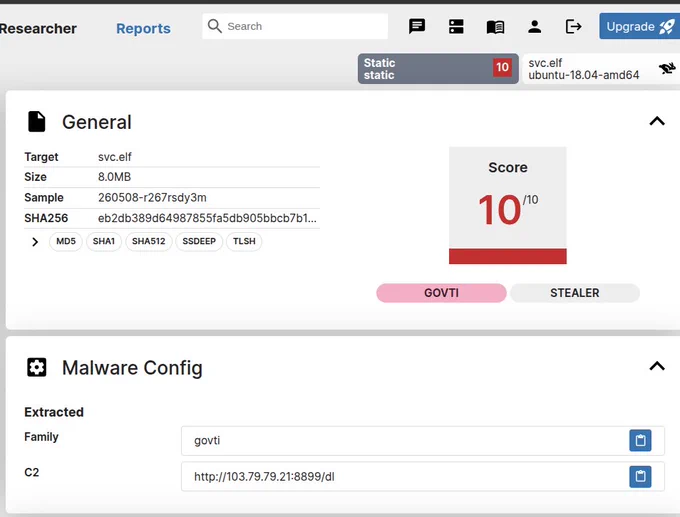Select the svc.elf ubuntu-18.04-amd64 tab
This screenshot has height=517, width=680.
click(x=601, y=69)
